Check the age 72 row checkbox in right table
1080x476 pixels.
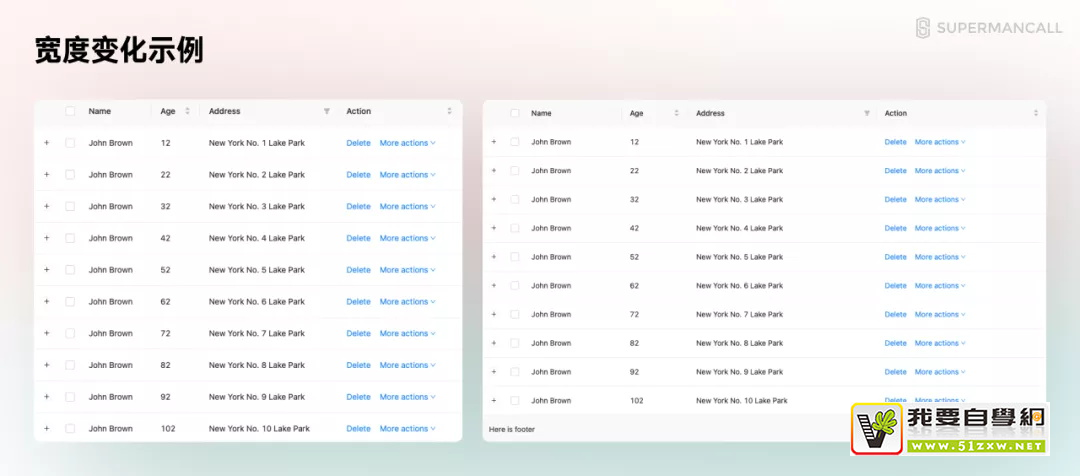[x=514, y=314]
